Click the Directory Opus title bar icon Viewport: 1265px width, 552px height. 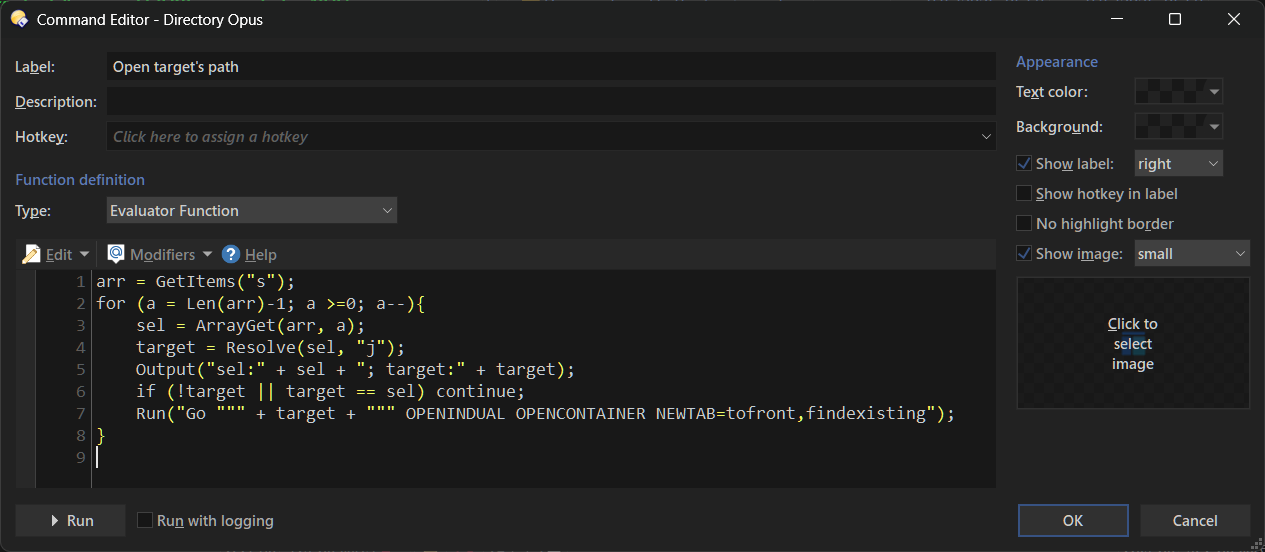[x=19, y=19]
